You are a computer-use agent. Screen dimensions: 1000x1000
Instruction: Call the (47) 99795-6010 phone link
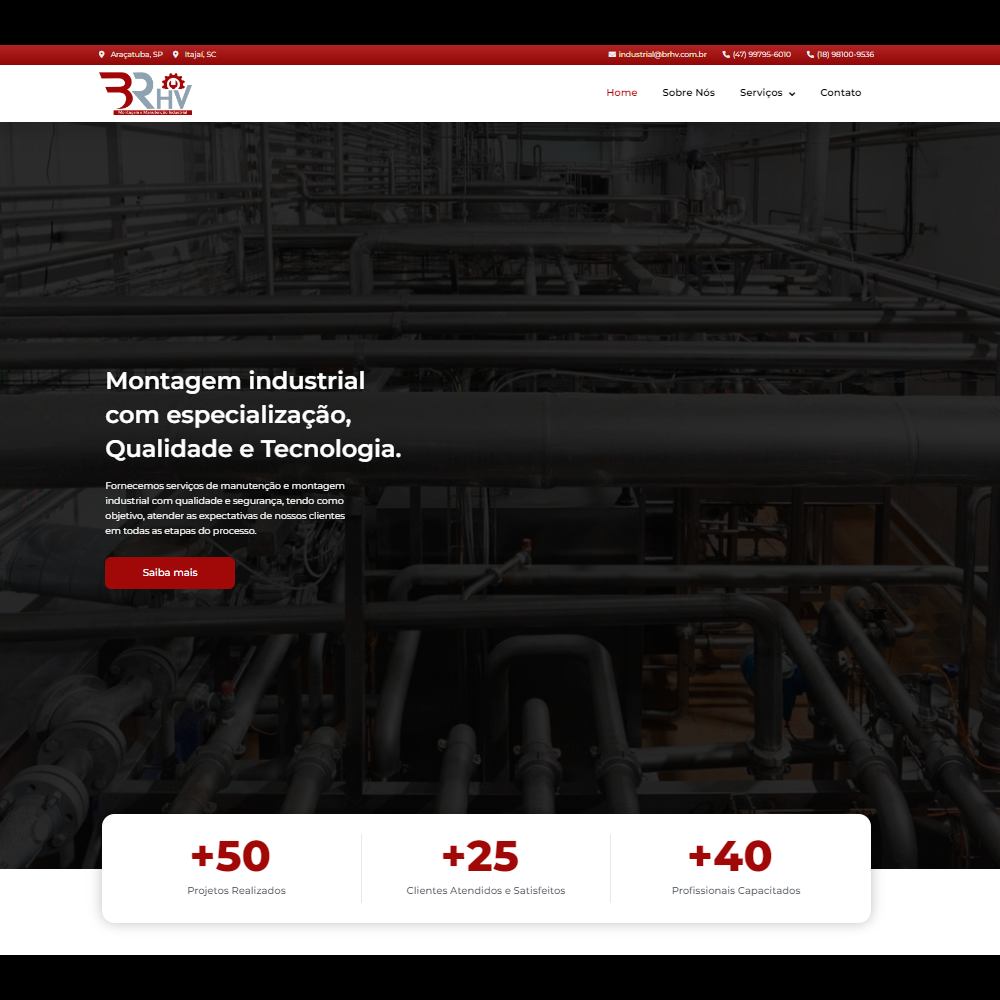761,55
